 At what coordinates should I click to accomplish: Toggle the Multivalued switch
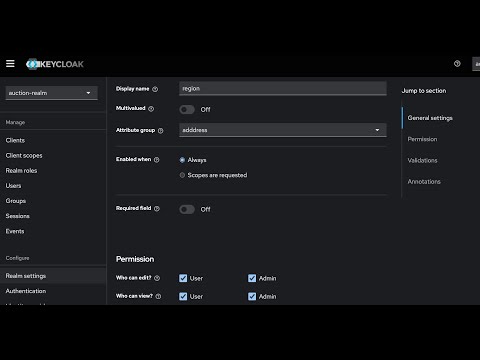[x=187, y=109]
